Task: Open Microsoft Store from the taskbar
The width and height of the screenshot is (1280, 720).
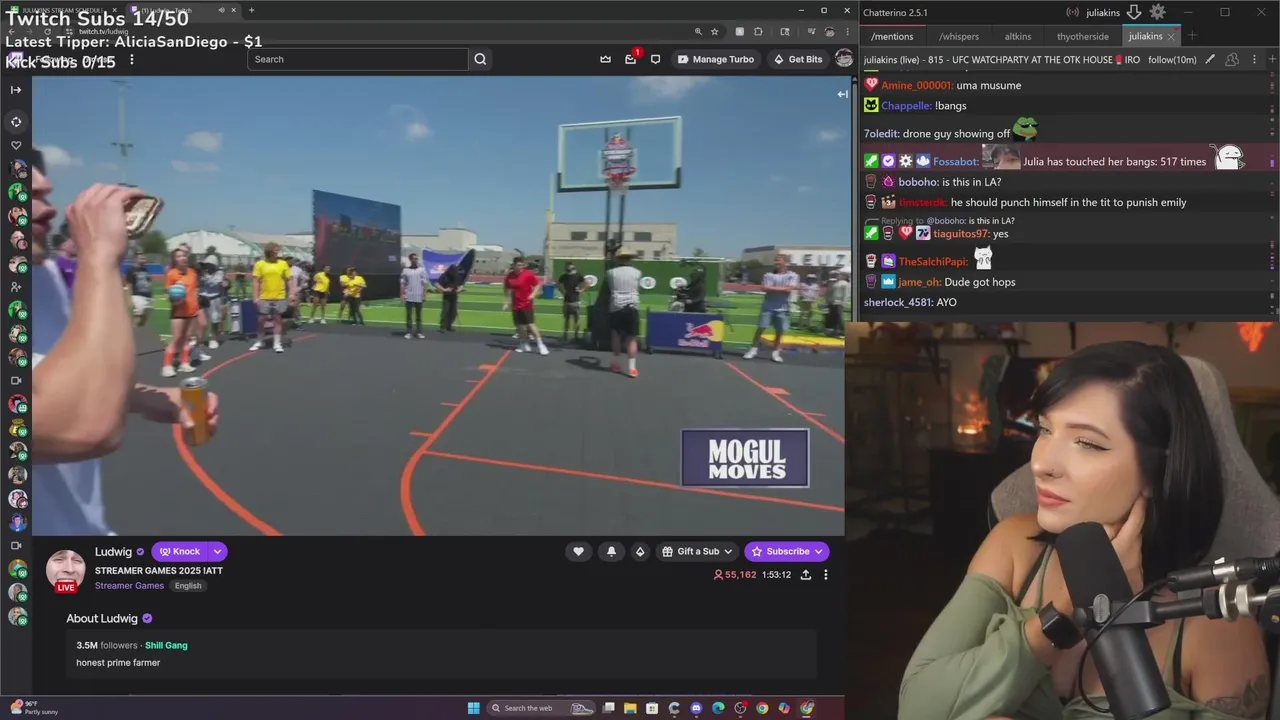Action: tap(652, 708)
